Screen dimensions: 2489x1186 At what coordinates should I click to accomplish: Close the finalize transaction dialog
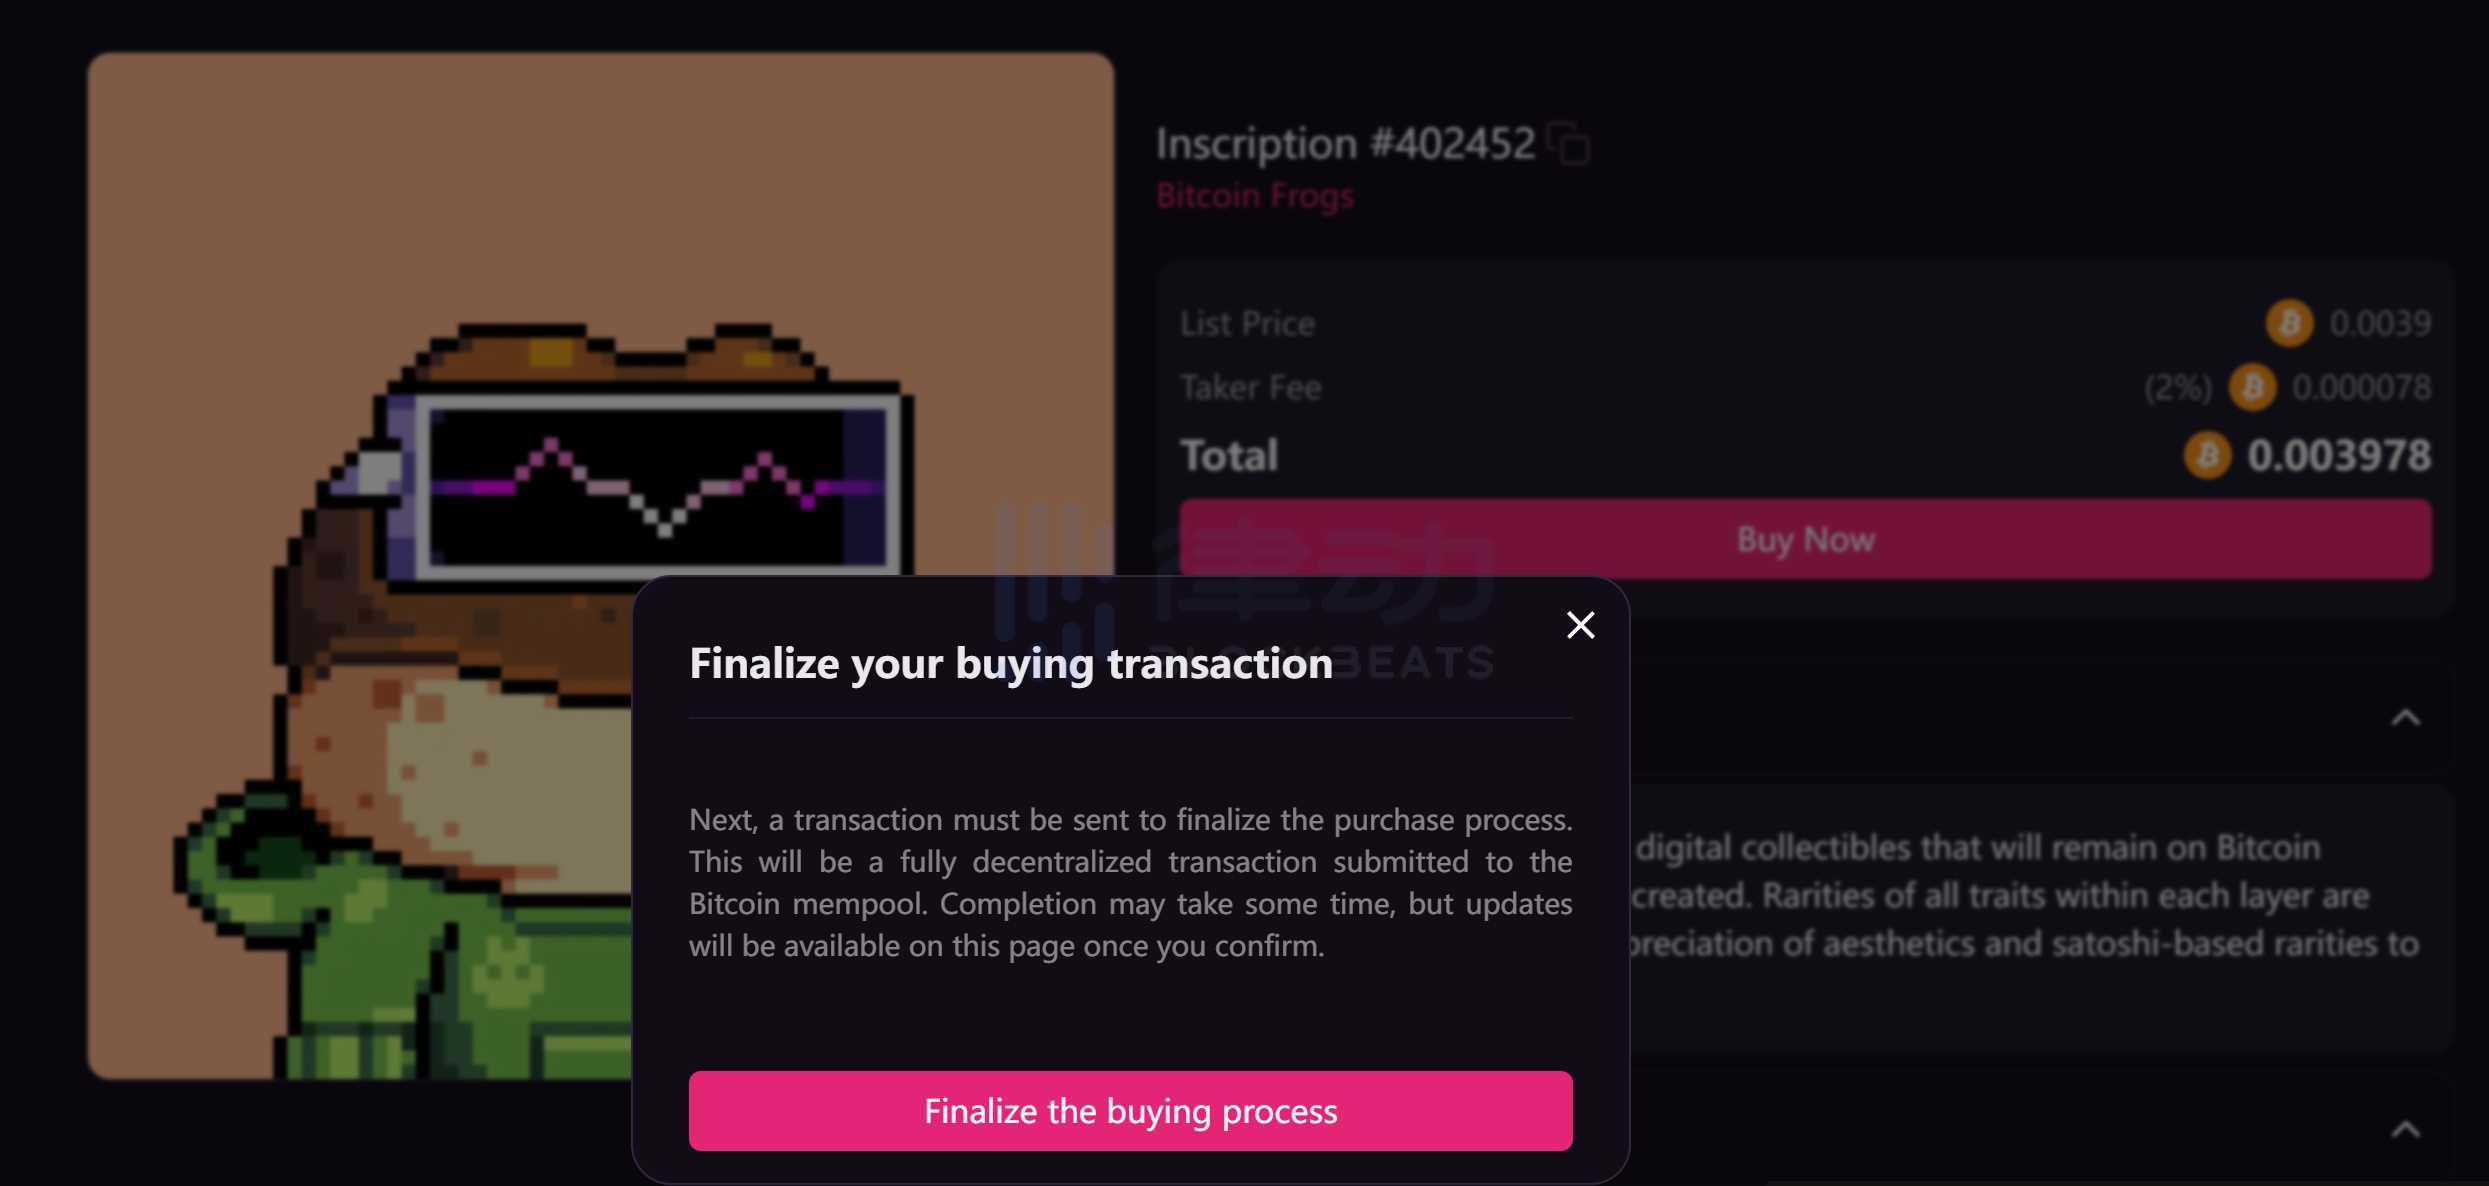click(1580, 625)
